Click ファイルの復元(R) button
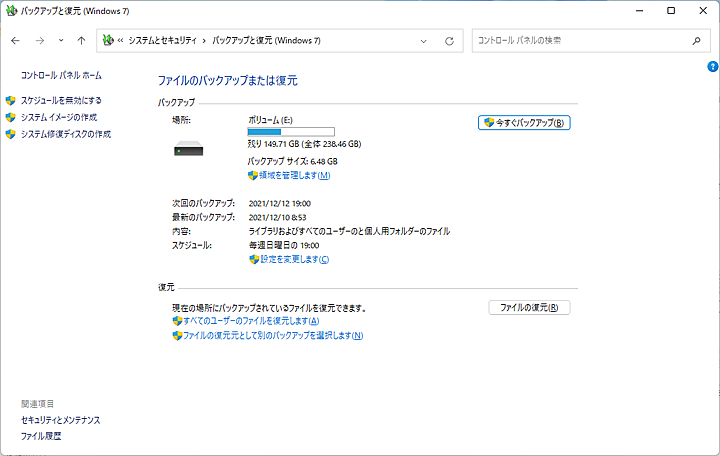The image size is (720, 456). 529,307
